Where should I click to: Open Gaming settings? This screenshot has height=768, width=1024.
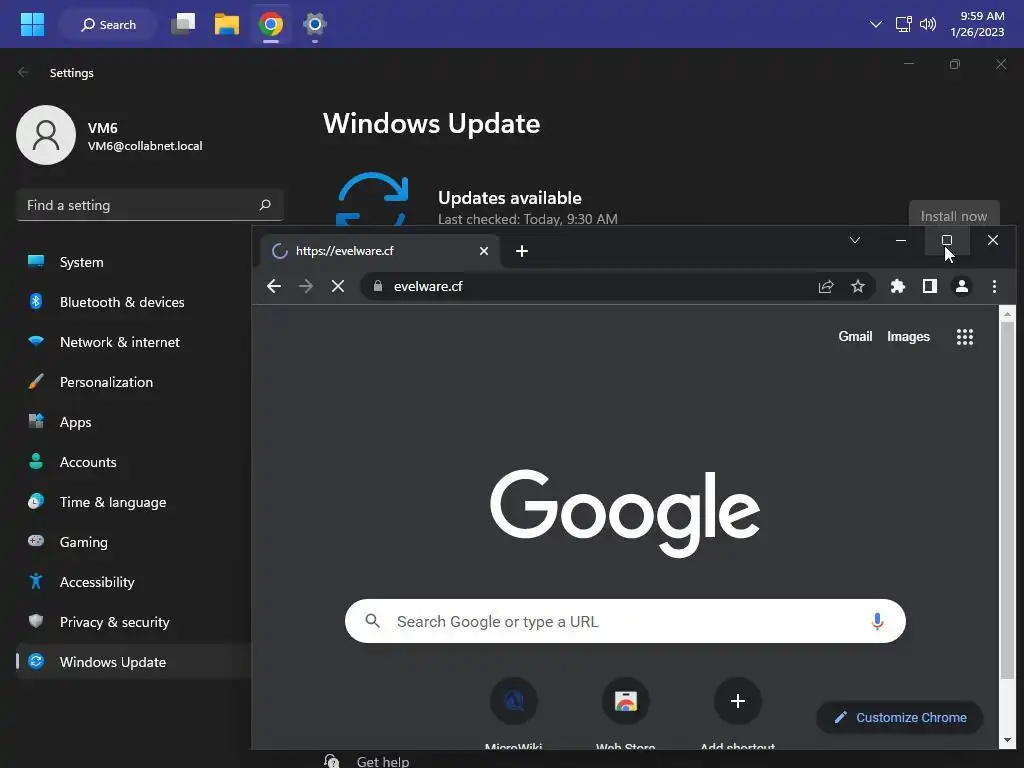pos(134,542)
